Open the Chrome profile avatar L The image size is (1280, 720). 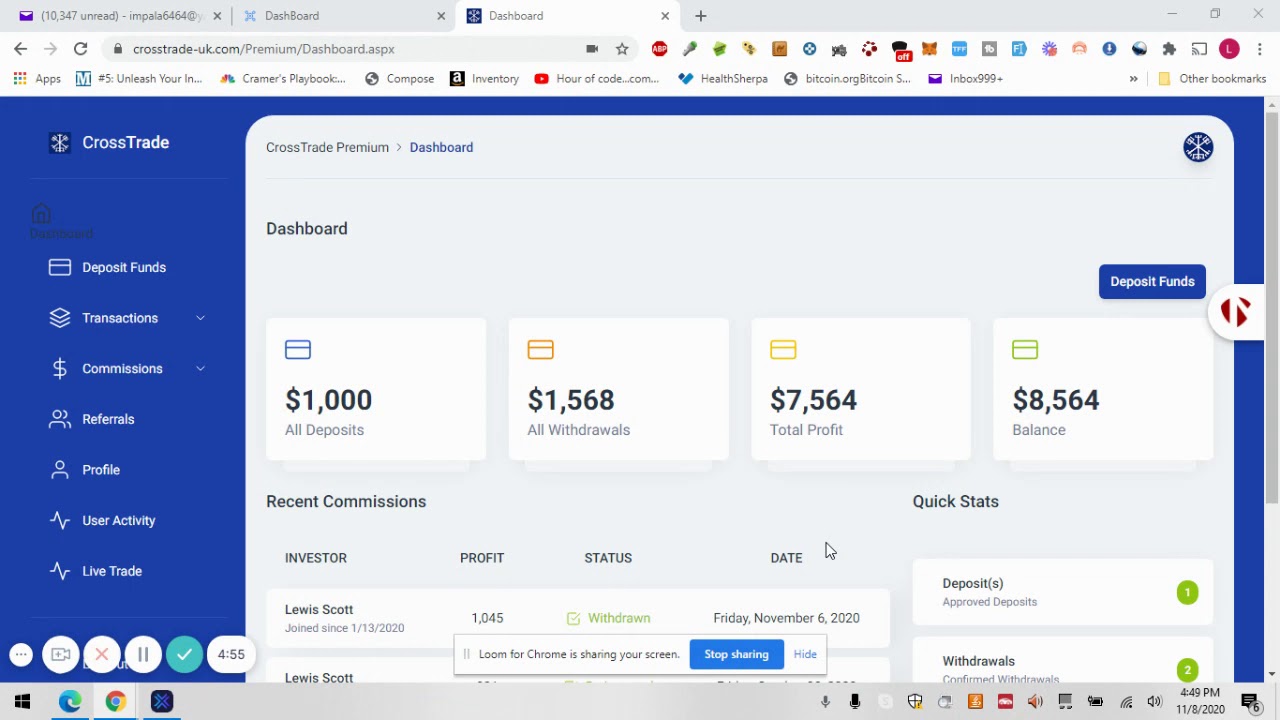point(1229,48)
